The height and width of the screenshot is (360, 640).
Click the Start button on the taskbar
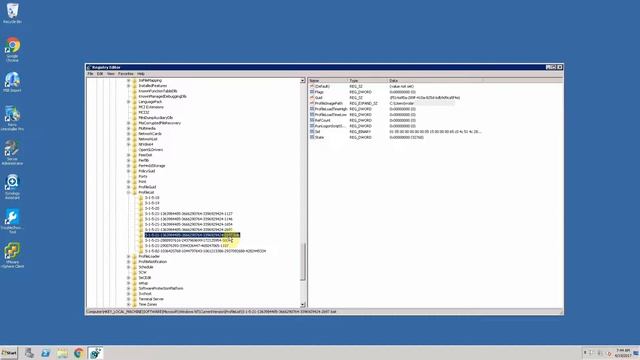(x=9, y=353)
